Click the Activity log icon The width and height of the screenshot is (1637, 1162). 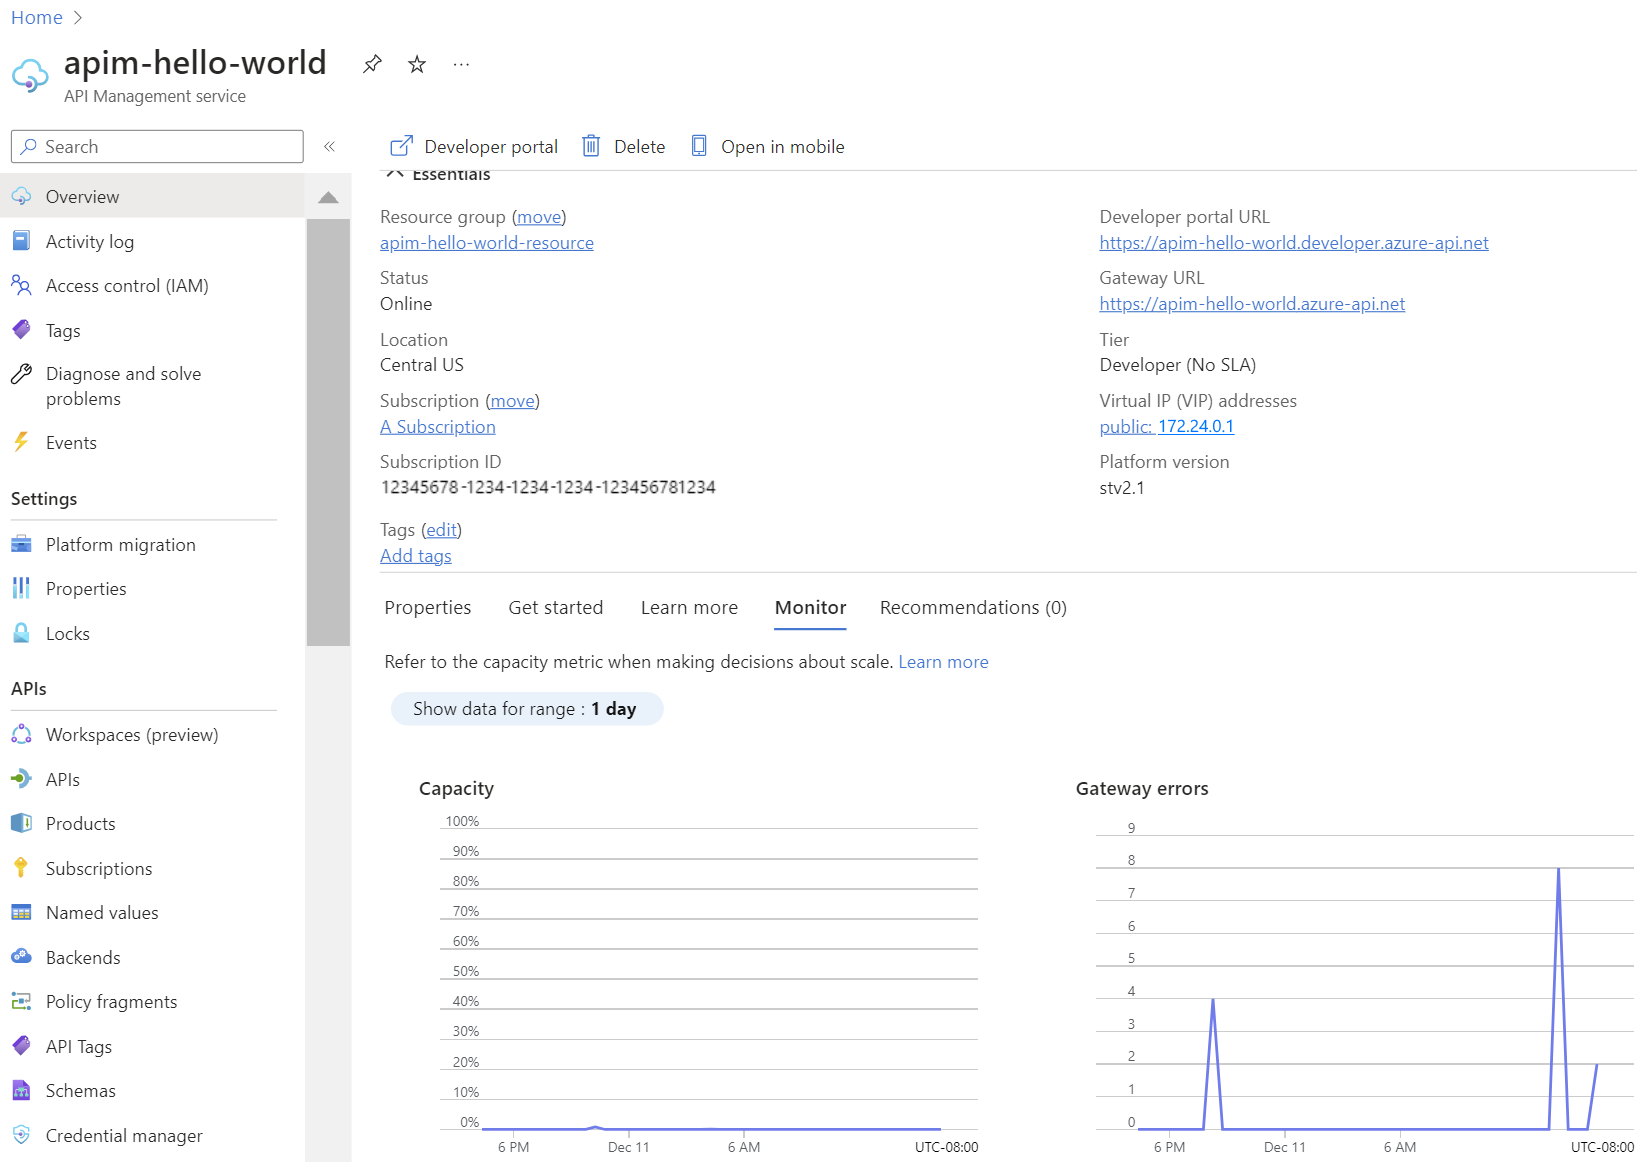point(21,241)
